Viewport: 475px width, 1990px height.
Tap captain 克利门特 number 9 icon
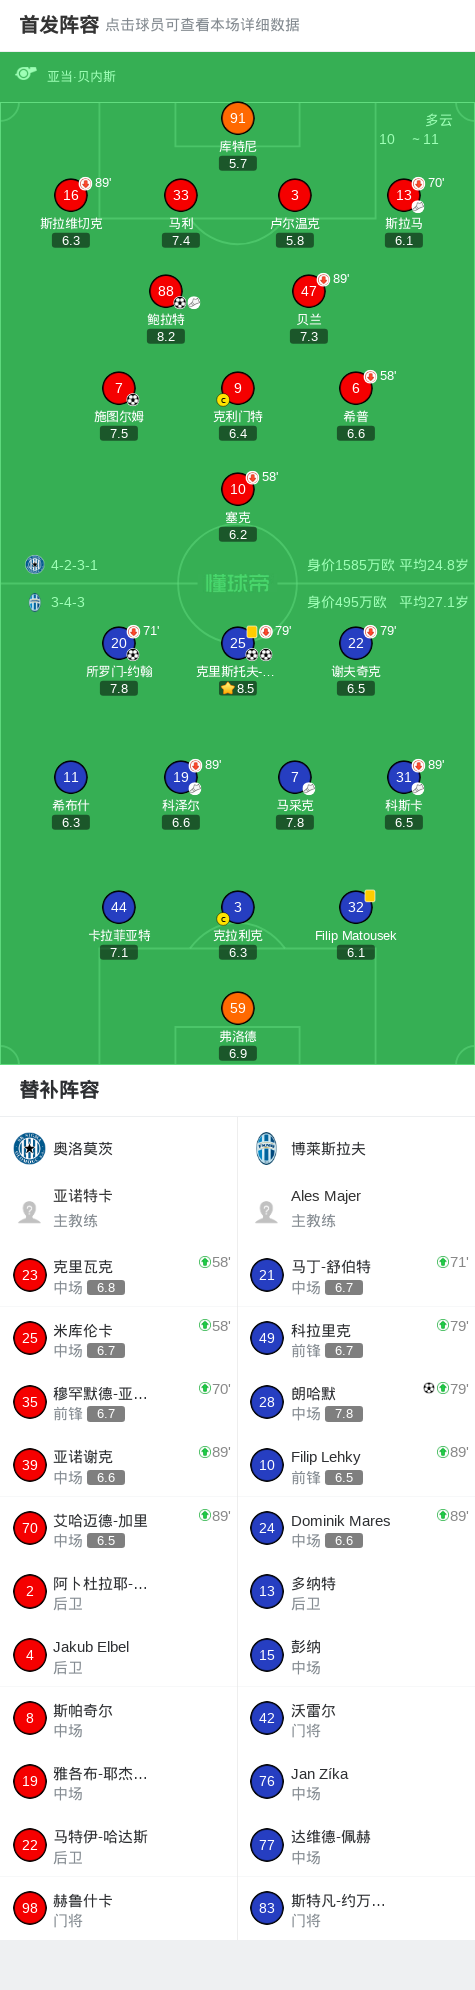(238, 388)
